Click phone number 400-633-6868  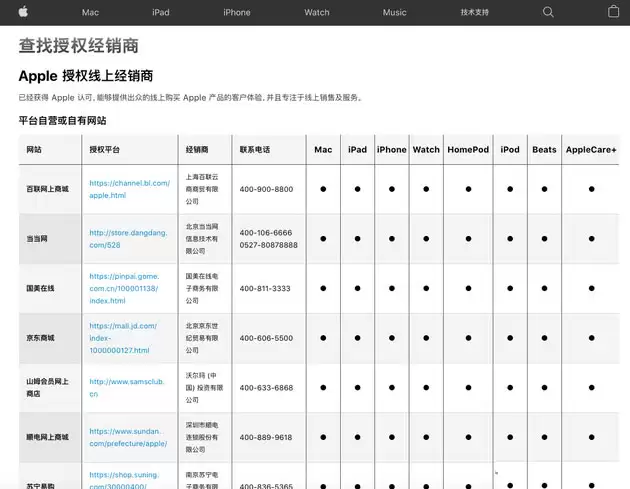pyautogui.click(x=266, y=388)
